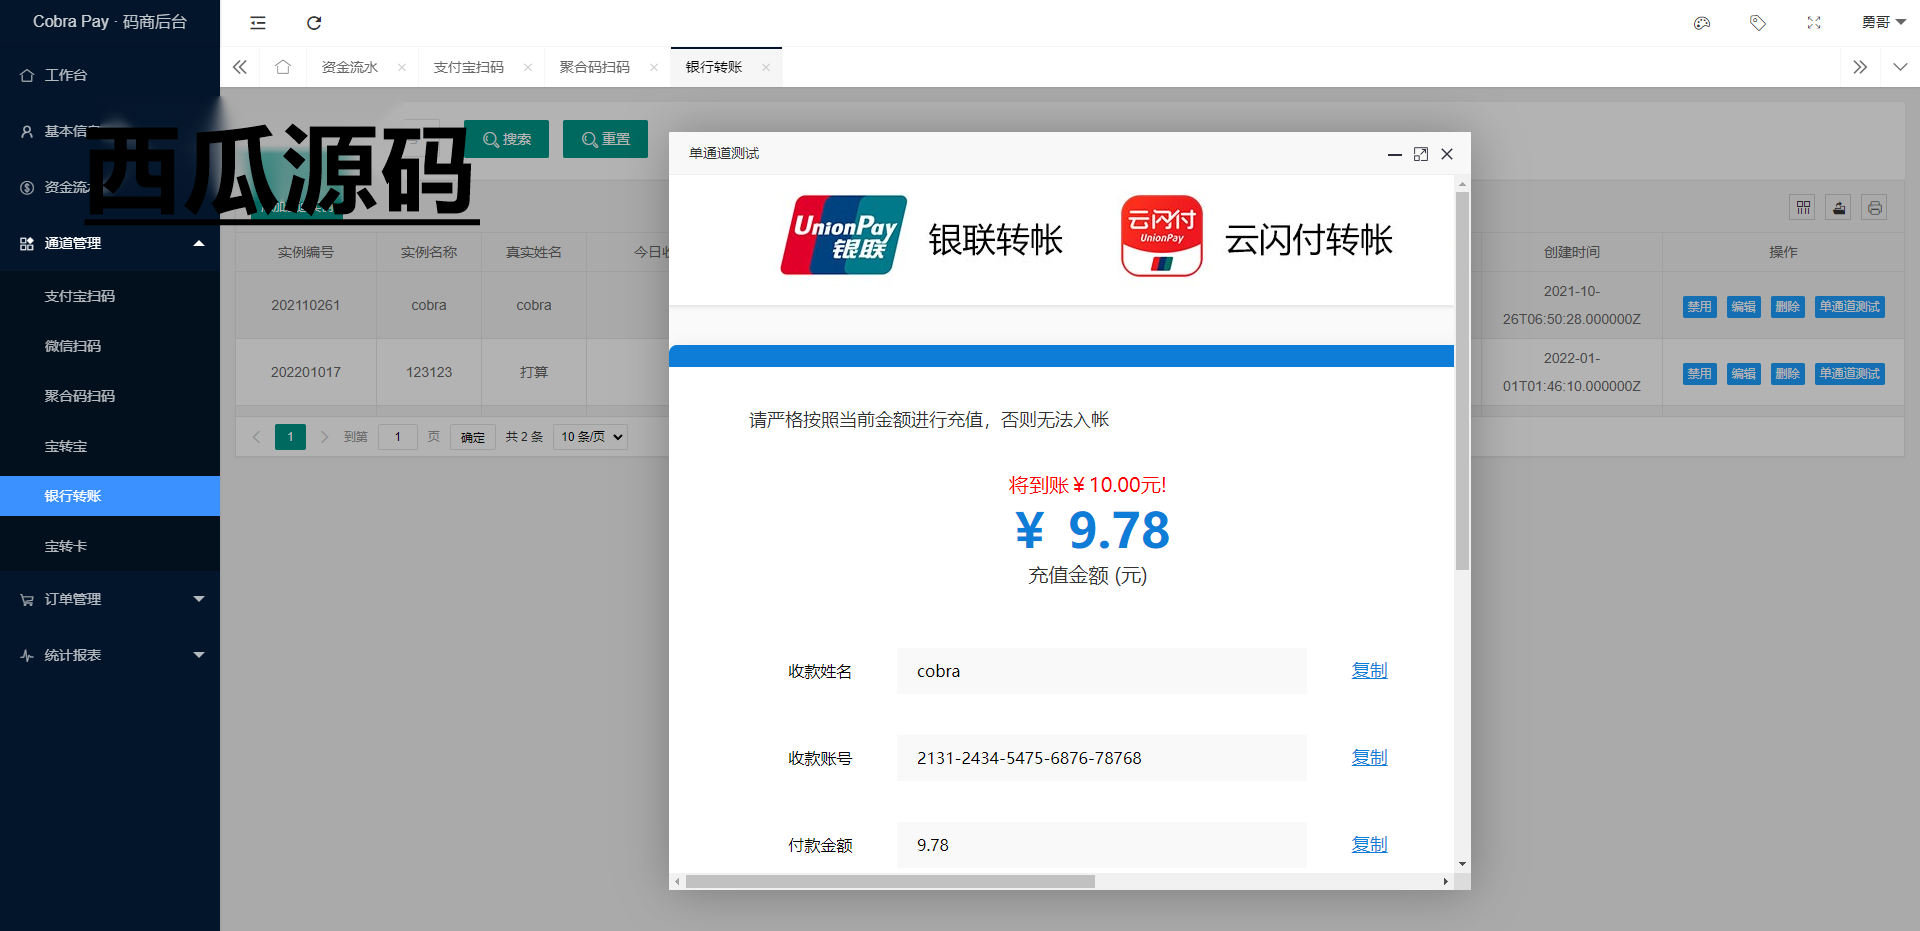Click 单通道测试 for instance 202201017
This screenshot has height=931, width=1920.
[1849, 373]
